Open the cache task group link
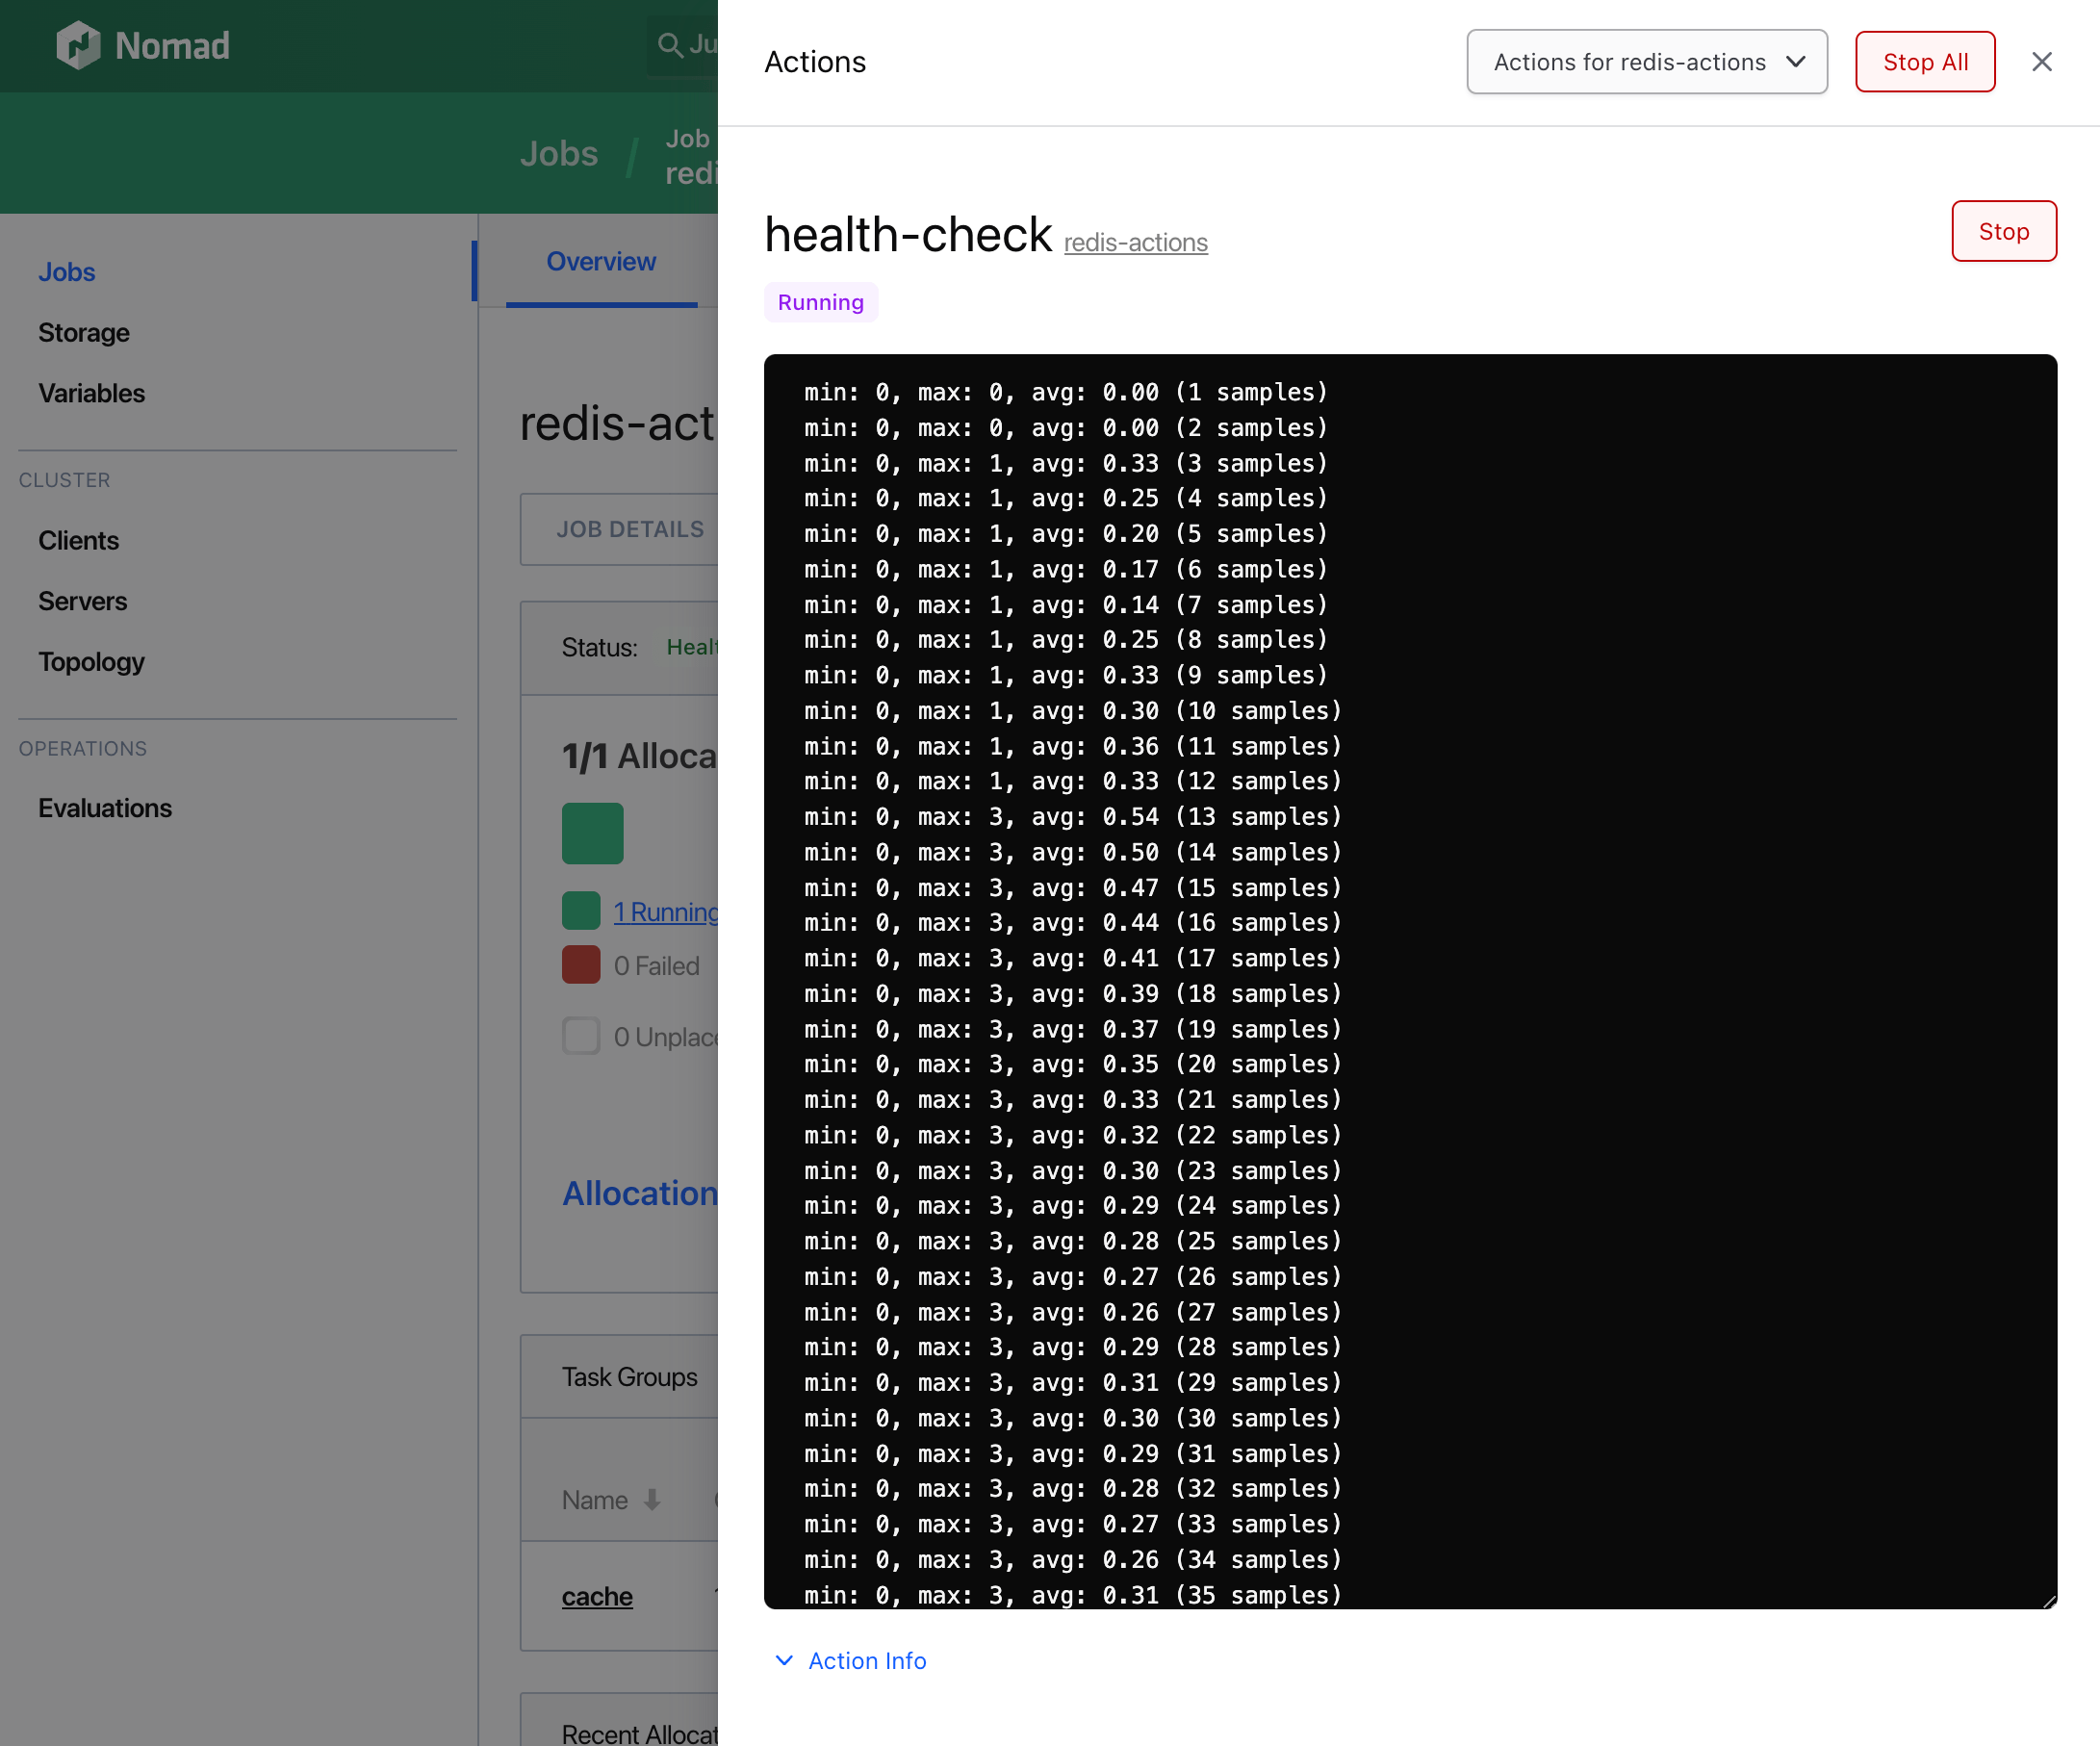The height and width of the screenshot is (1746, 2100). [597, 1596]
